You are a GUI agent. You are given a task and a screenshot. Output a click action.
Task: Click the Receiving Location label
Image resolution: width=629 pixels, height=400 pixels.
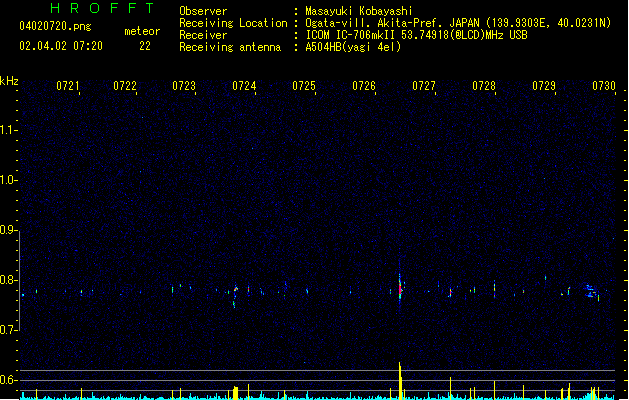point(233,23)
